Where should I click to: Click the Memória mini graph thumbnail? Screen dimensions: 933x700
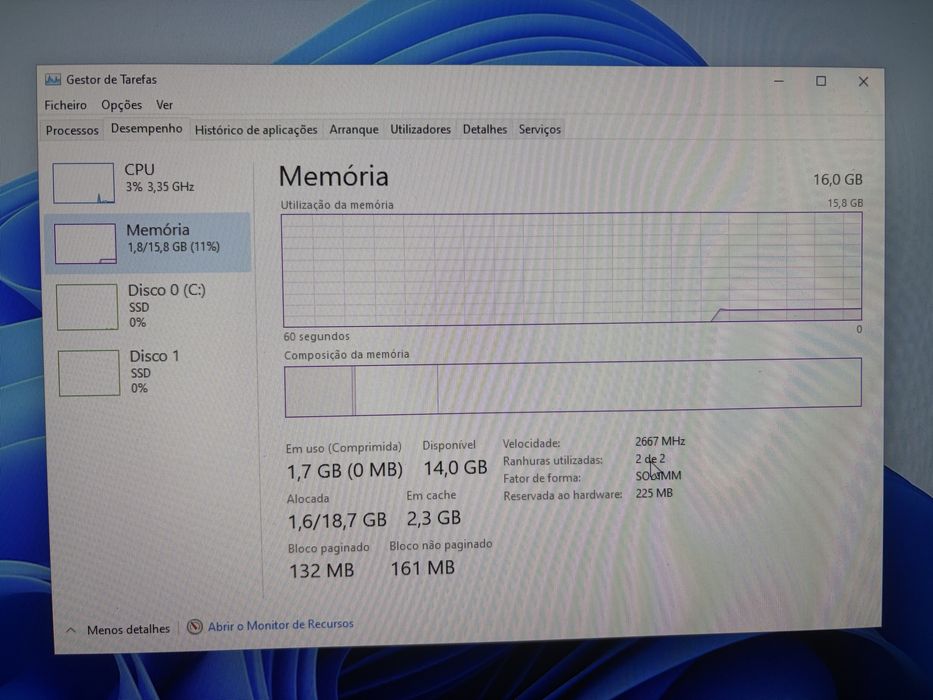click(x=85, y=243)
